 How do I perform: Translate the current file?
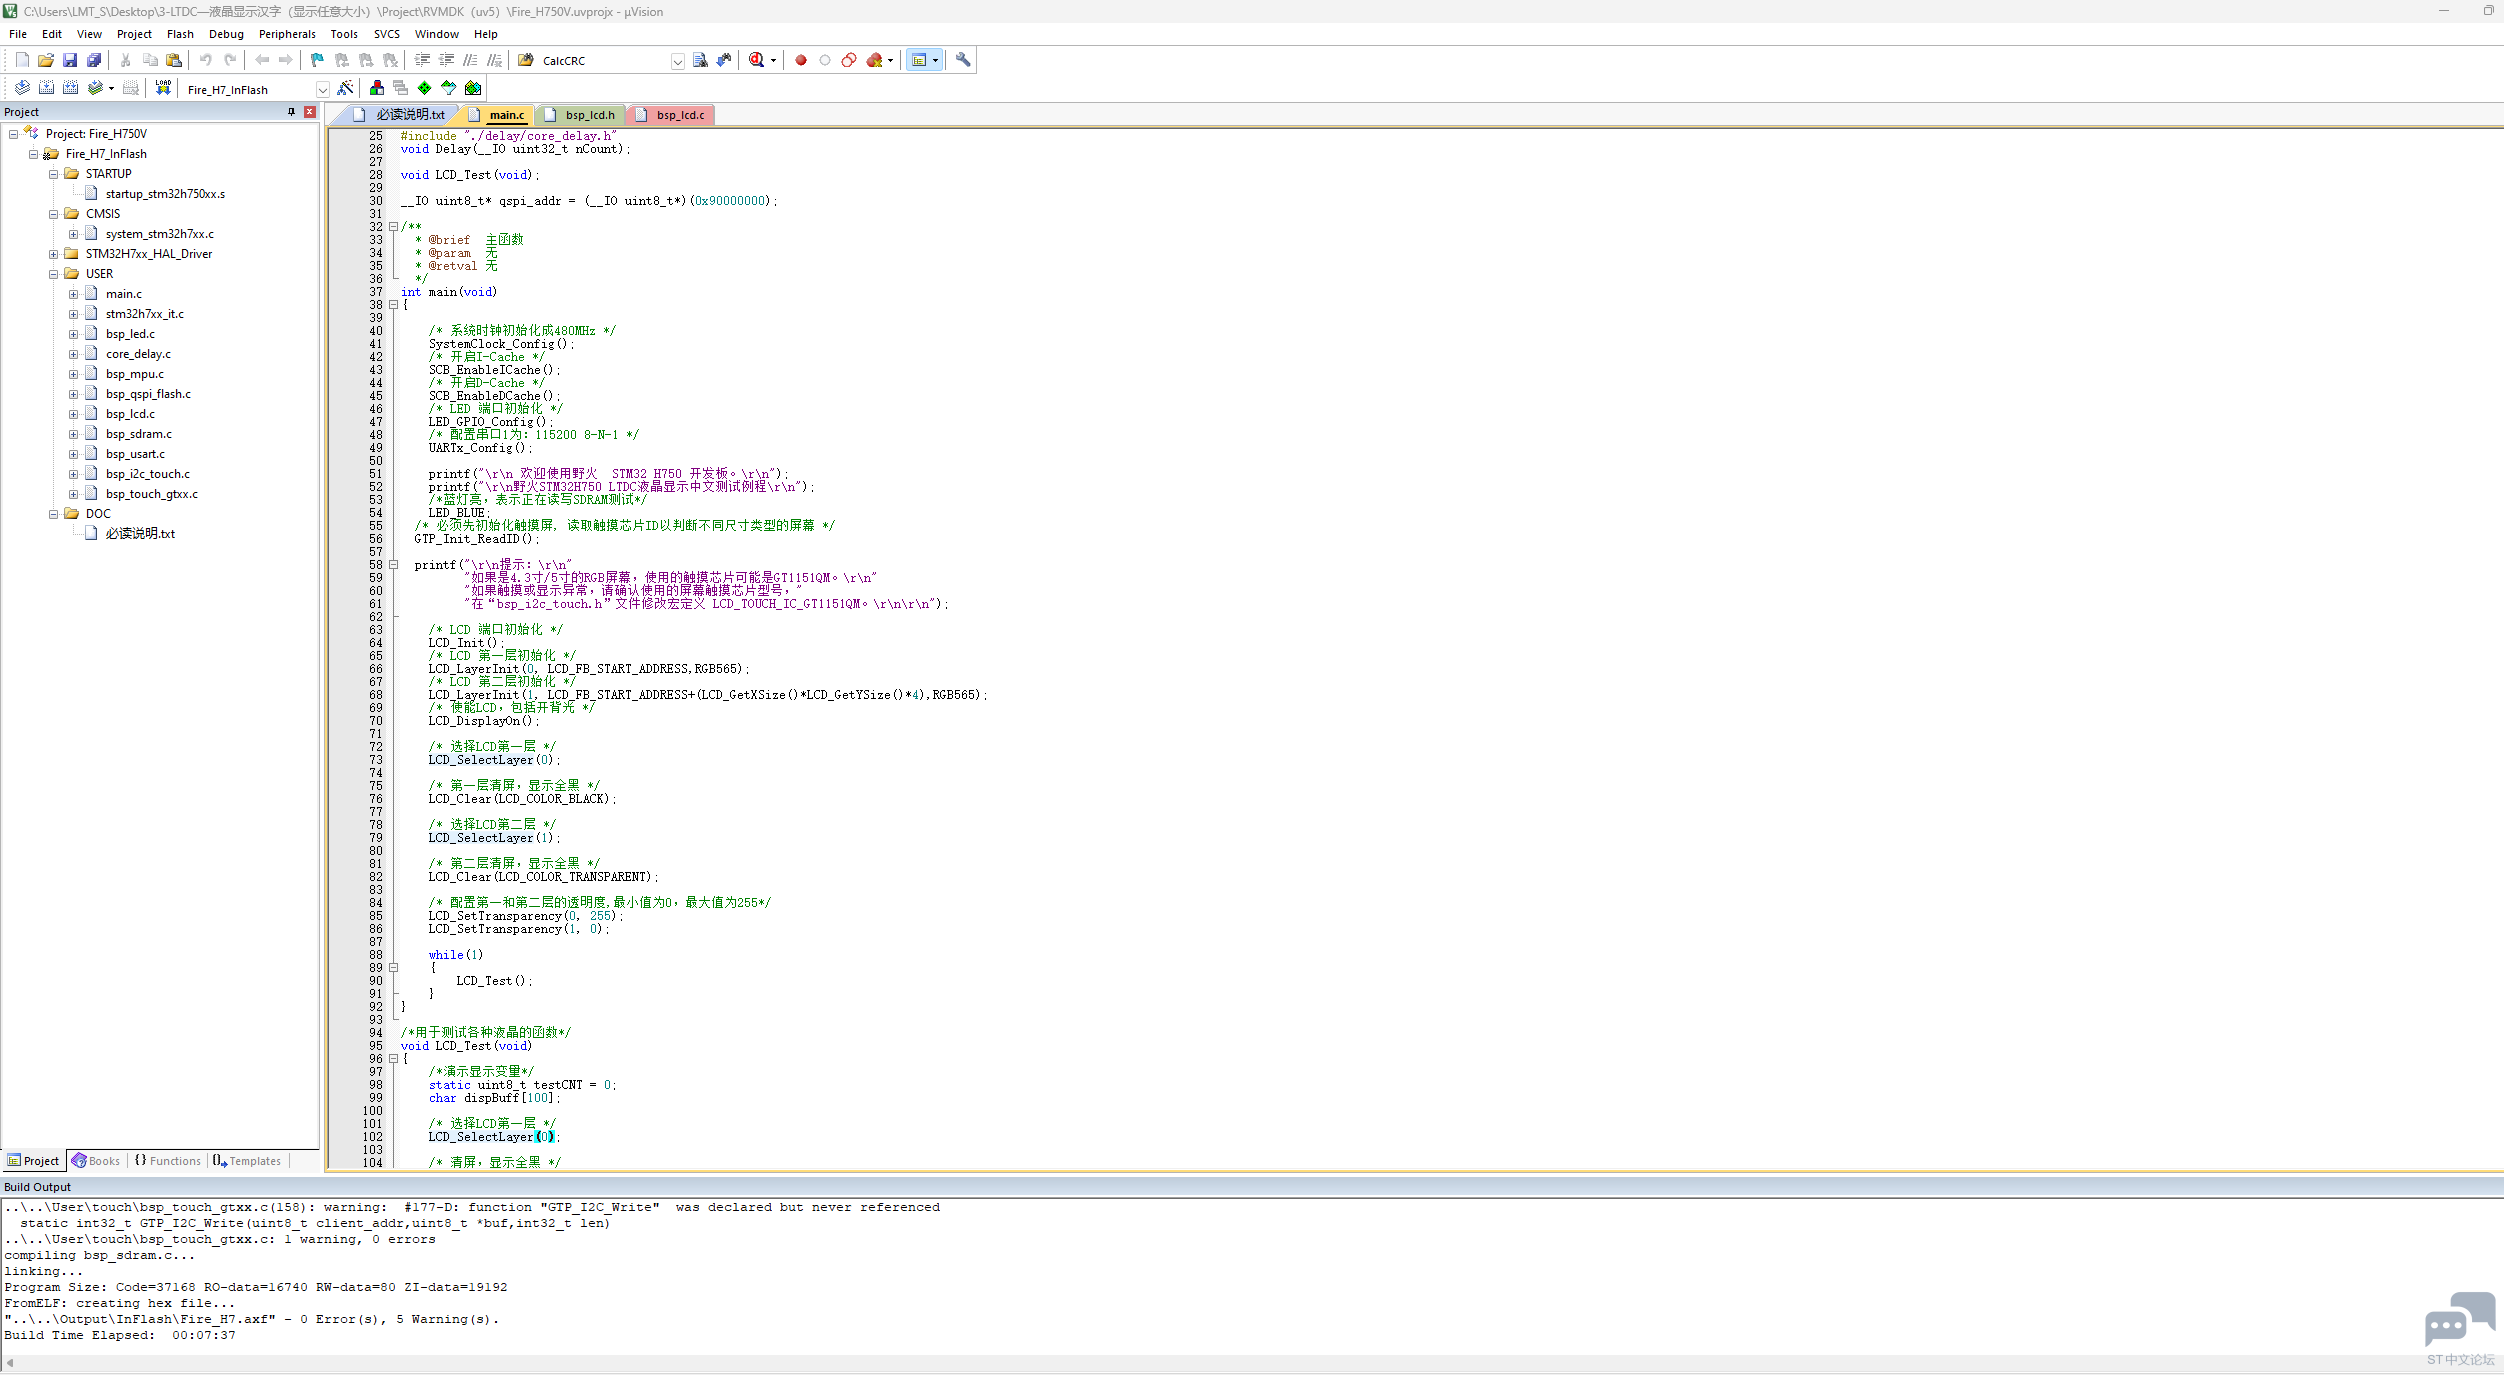coord(22,88)
